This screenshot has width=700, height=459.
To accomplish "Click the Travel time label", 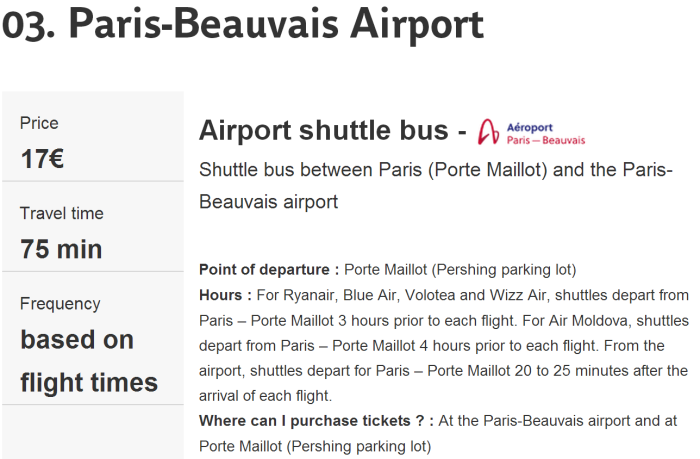I will tap(62, 213).
